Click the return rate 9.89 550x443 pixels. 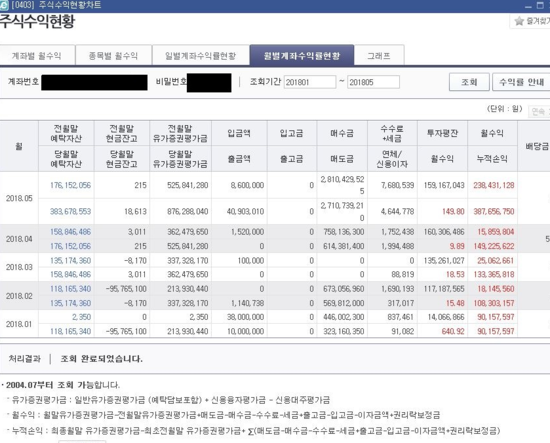pyautogui.click(x=457, y=246)
